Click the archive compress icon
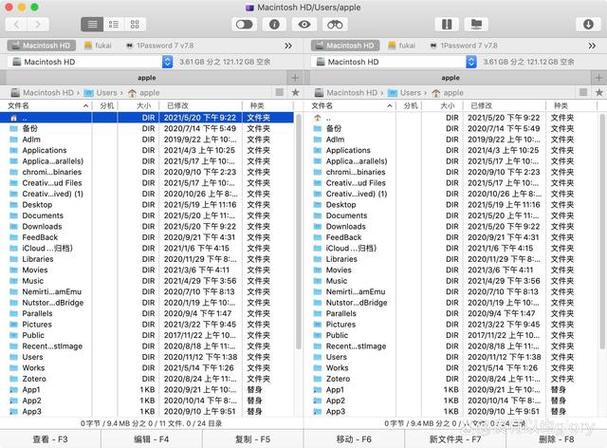 tap(447, 24)
